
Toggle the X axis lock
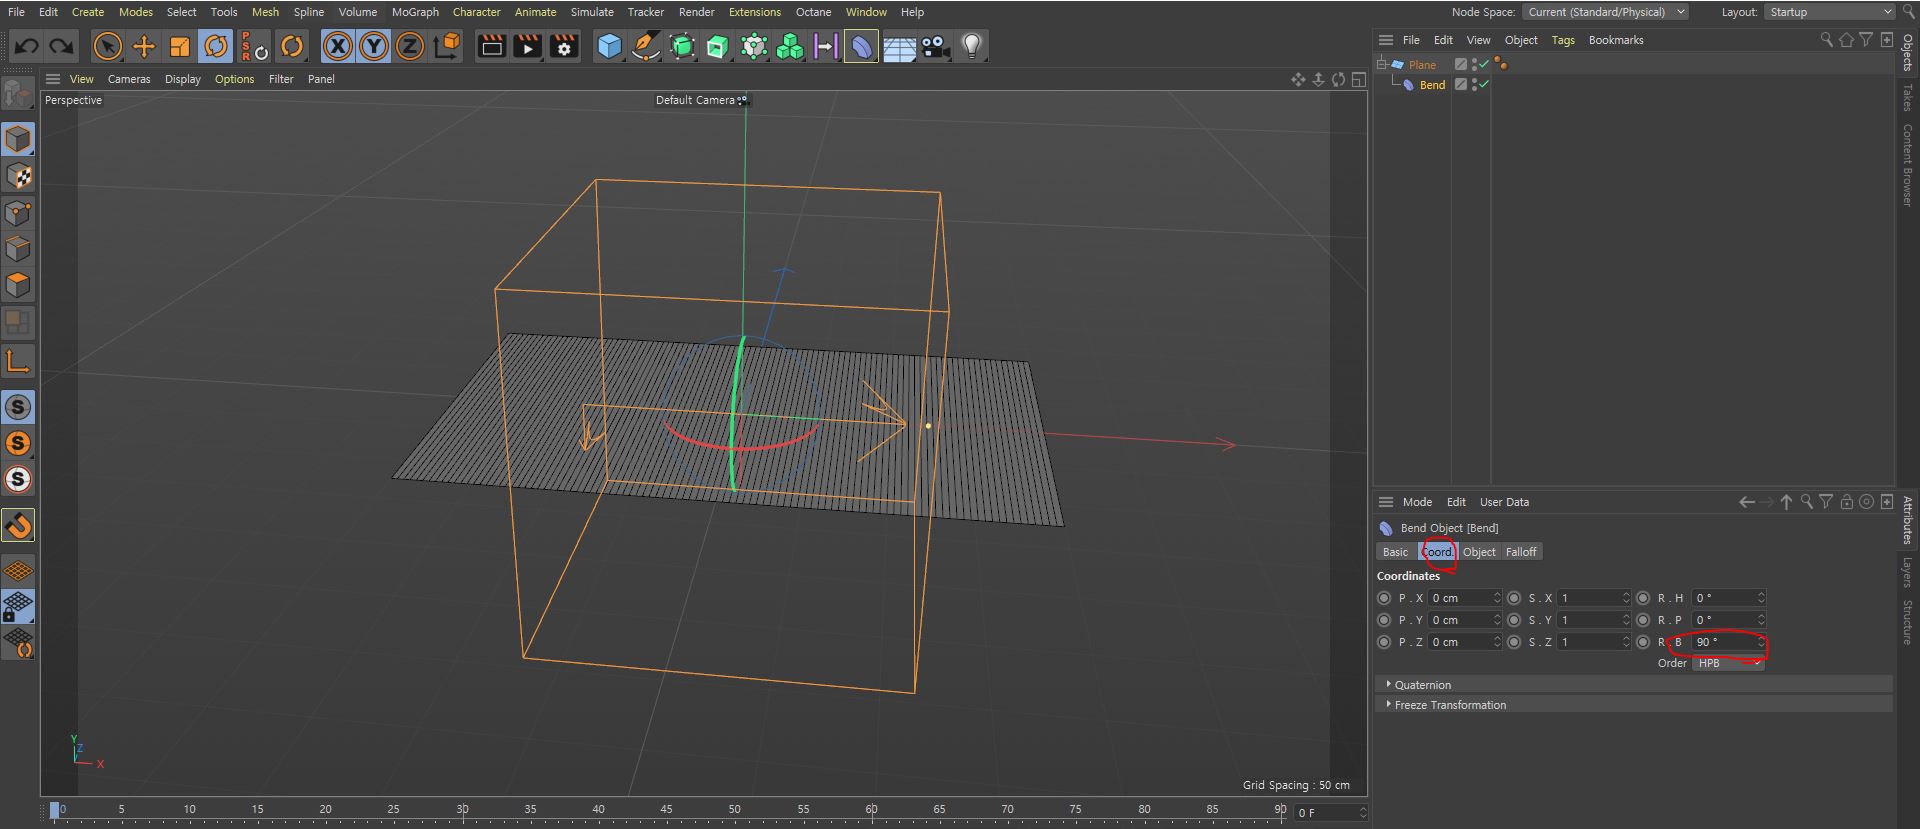338,46
